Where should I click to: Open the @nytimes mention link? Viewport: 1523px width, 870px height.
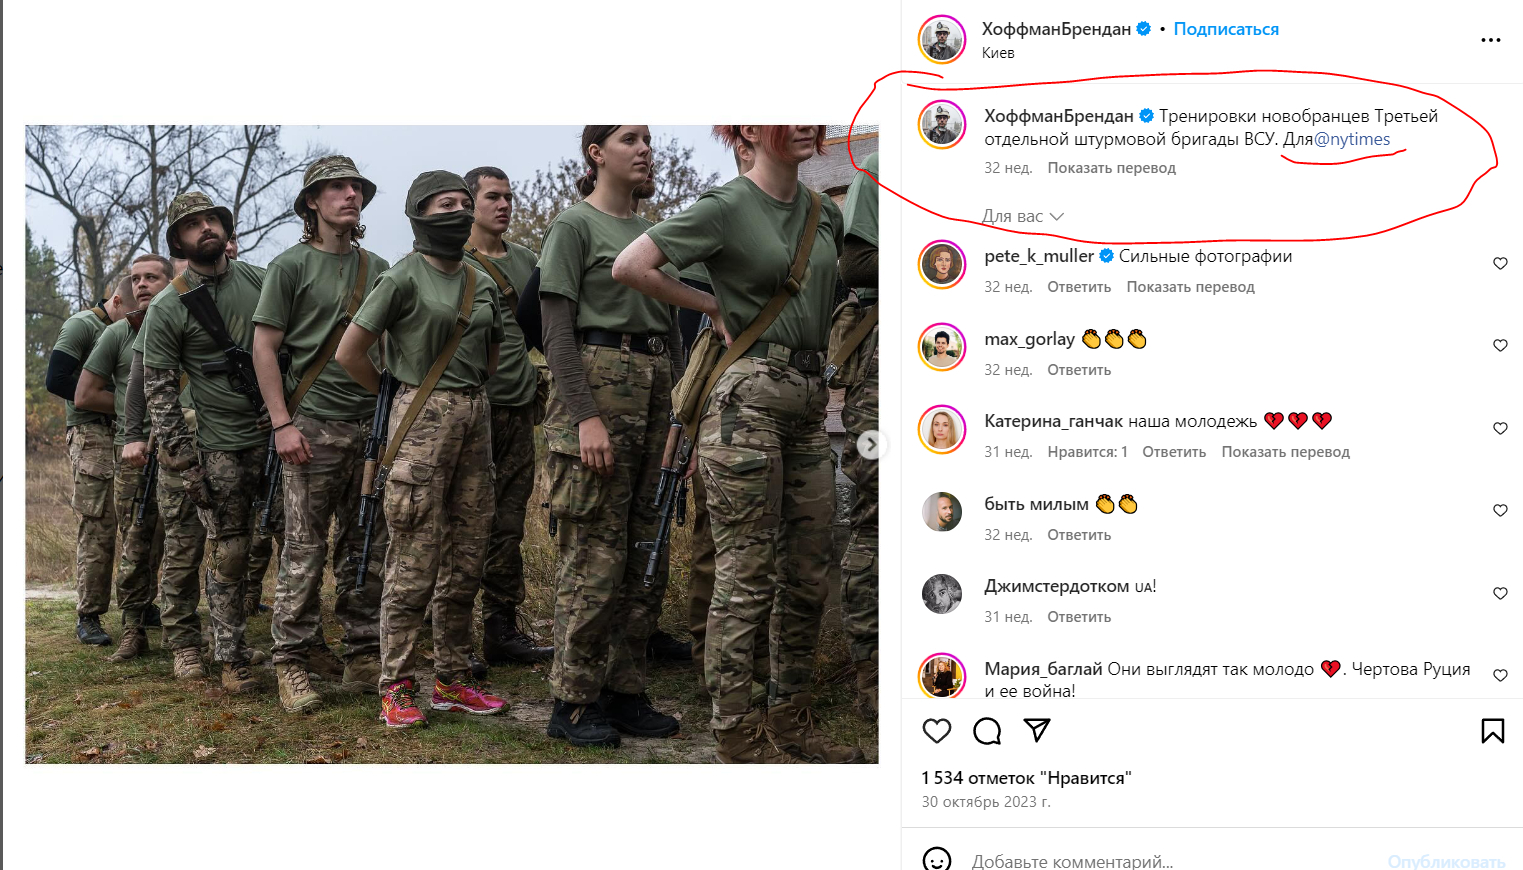[x=1352, y=139]
